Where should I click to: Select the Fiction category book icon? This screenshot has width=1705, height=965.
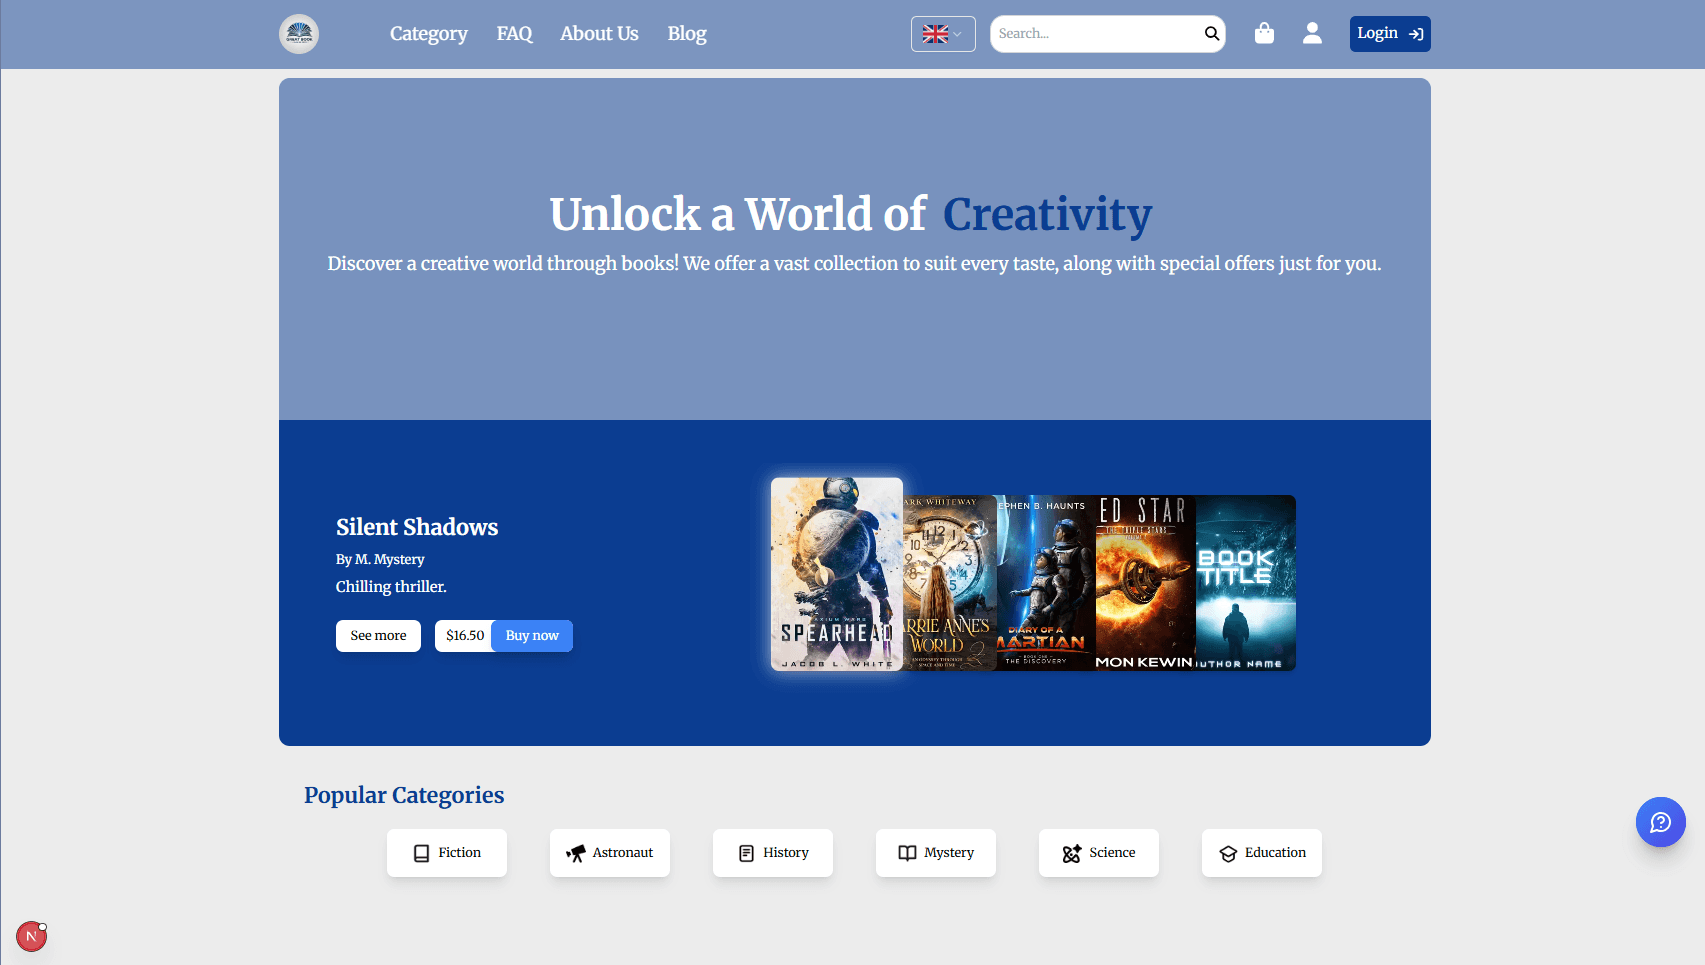[x=421, y=853]
